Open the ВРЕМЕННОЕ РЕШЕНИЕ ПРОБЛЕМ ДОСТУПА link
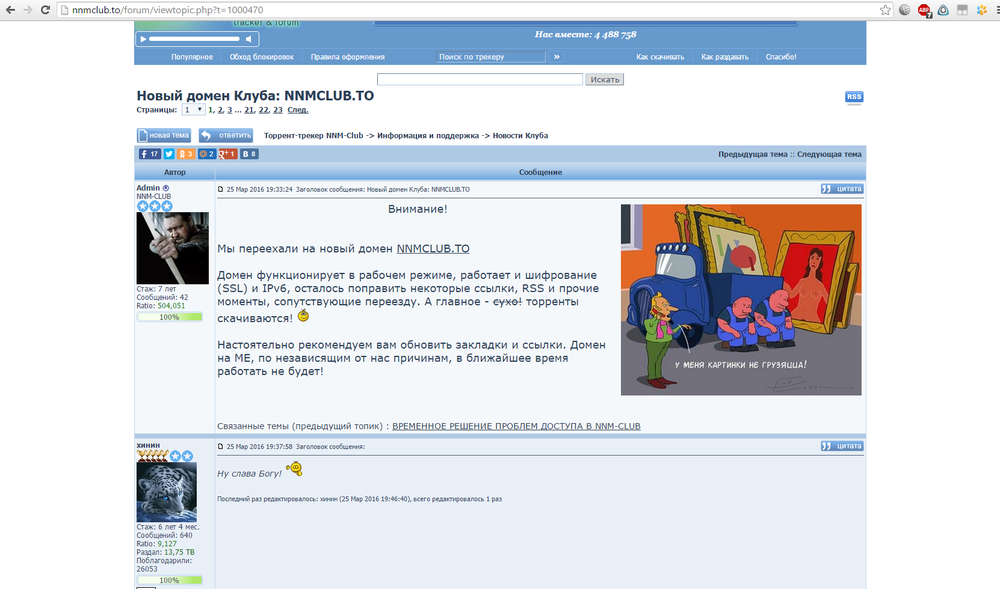Viewport: 1000px width, 589px height. click(516, 426)
